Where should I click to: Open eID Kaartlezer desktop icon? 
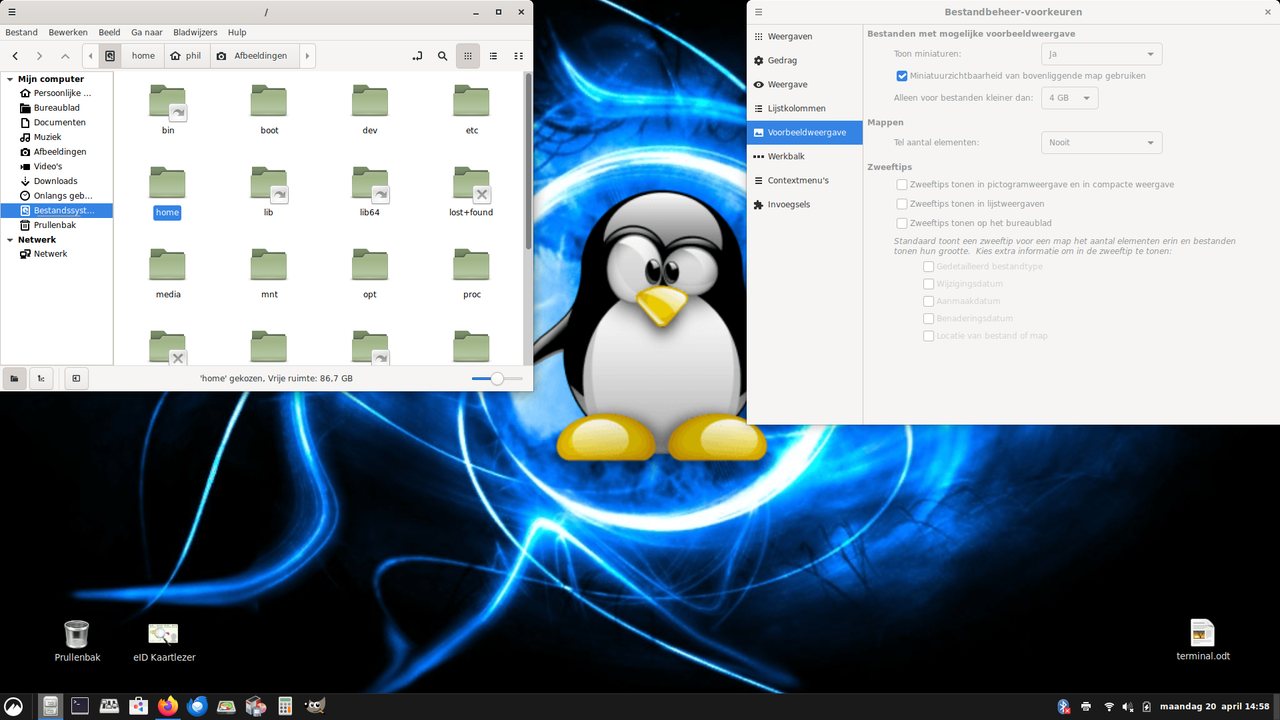point(164,641)
